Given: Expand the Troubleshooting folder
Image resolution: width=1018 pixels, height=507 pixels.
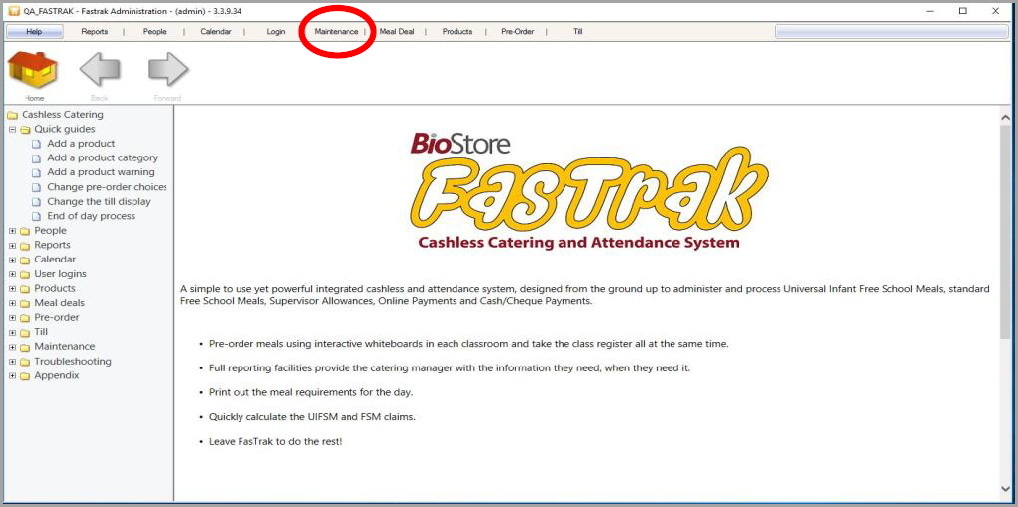Looking at the screenshot, I should point(12,362).
